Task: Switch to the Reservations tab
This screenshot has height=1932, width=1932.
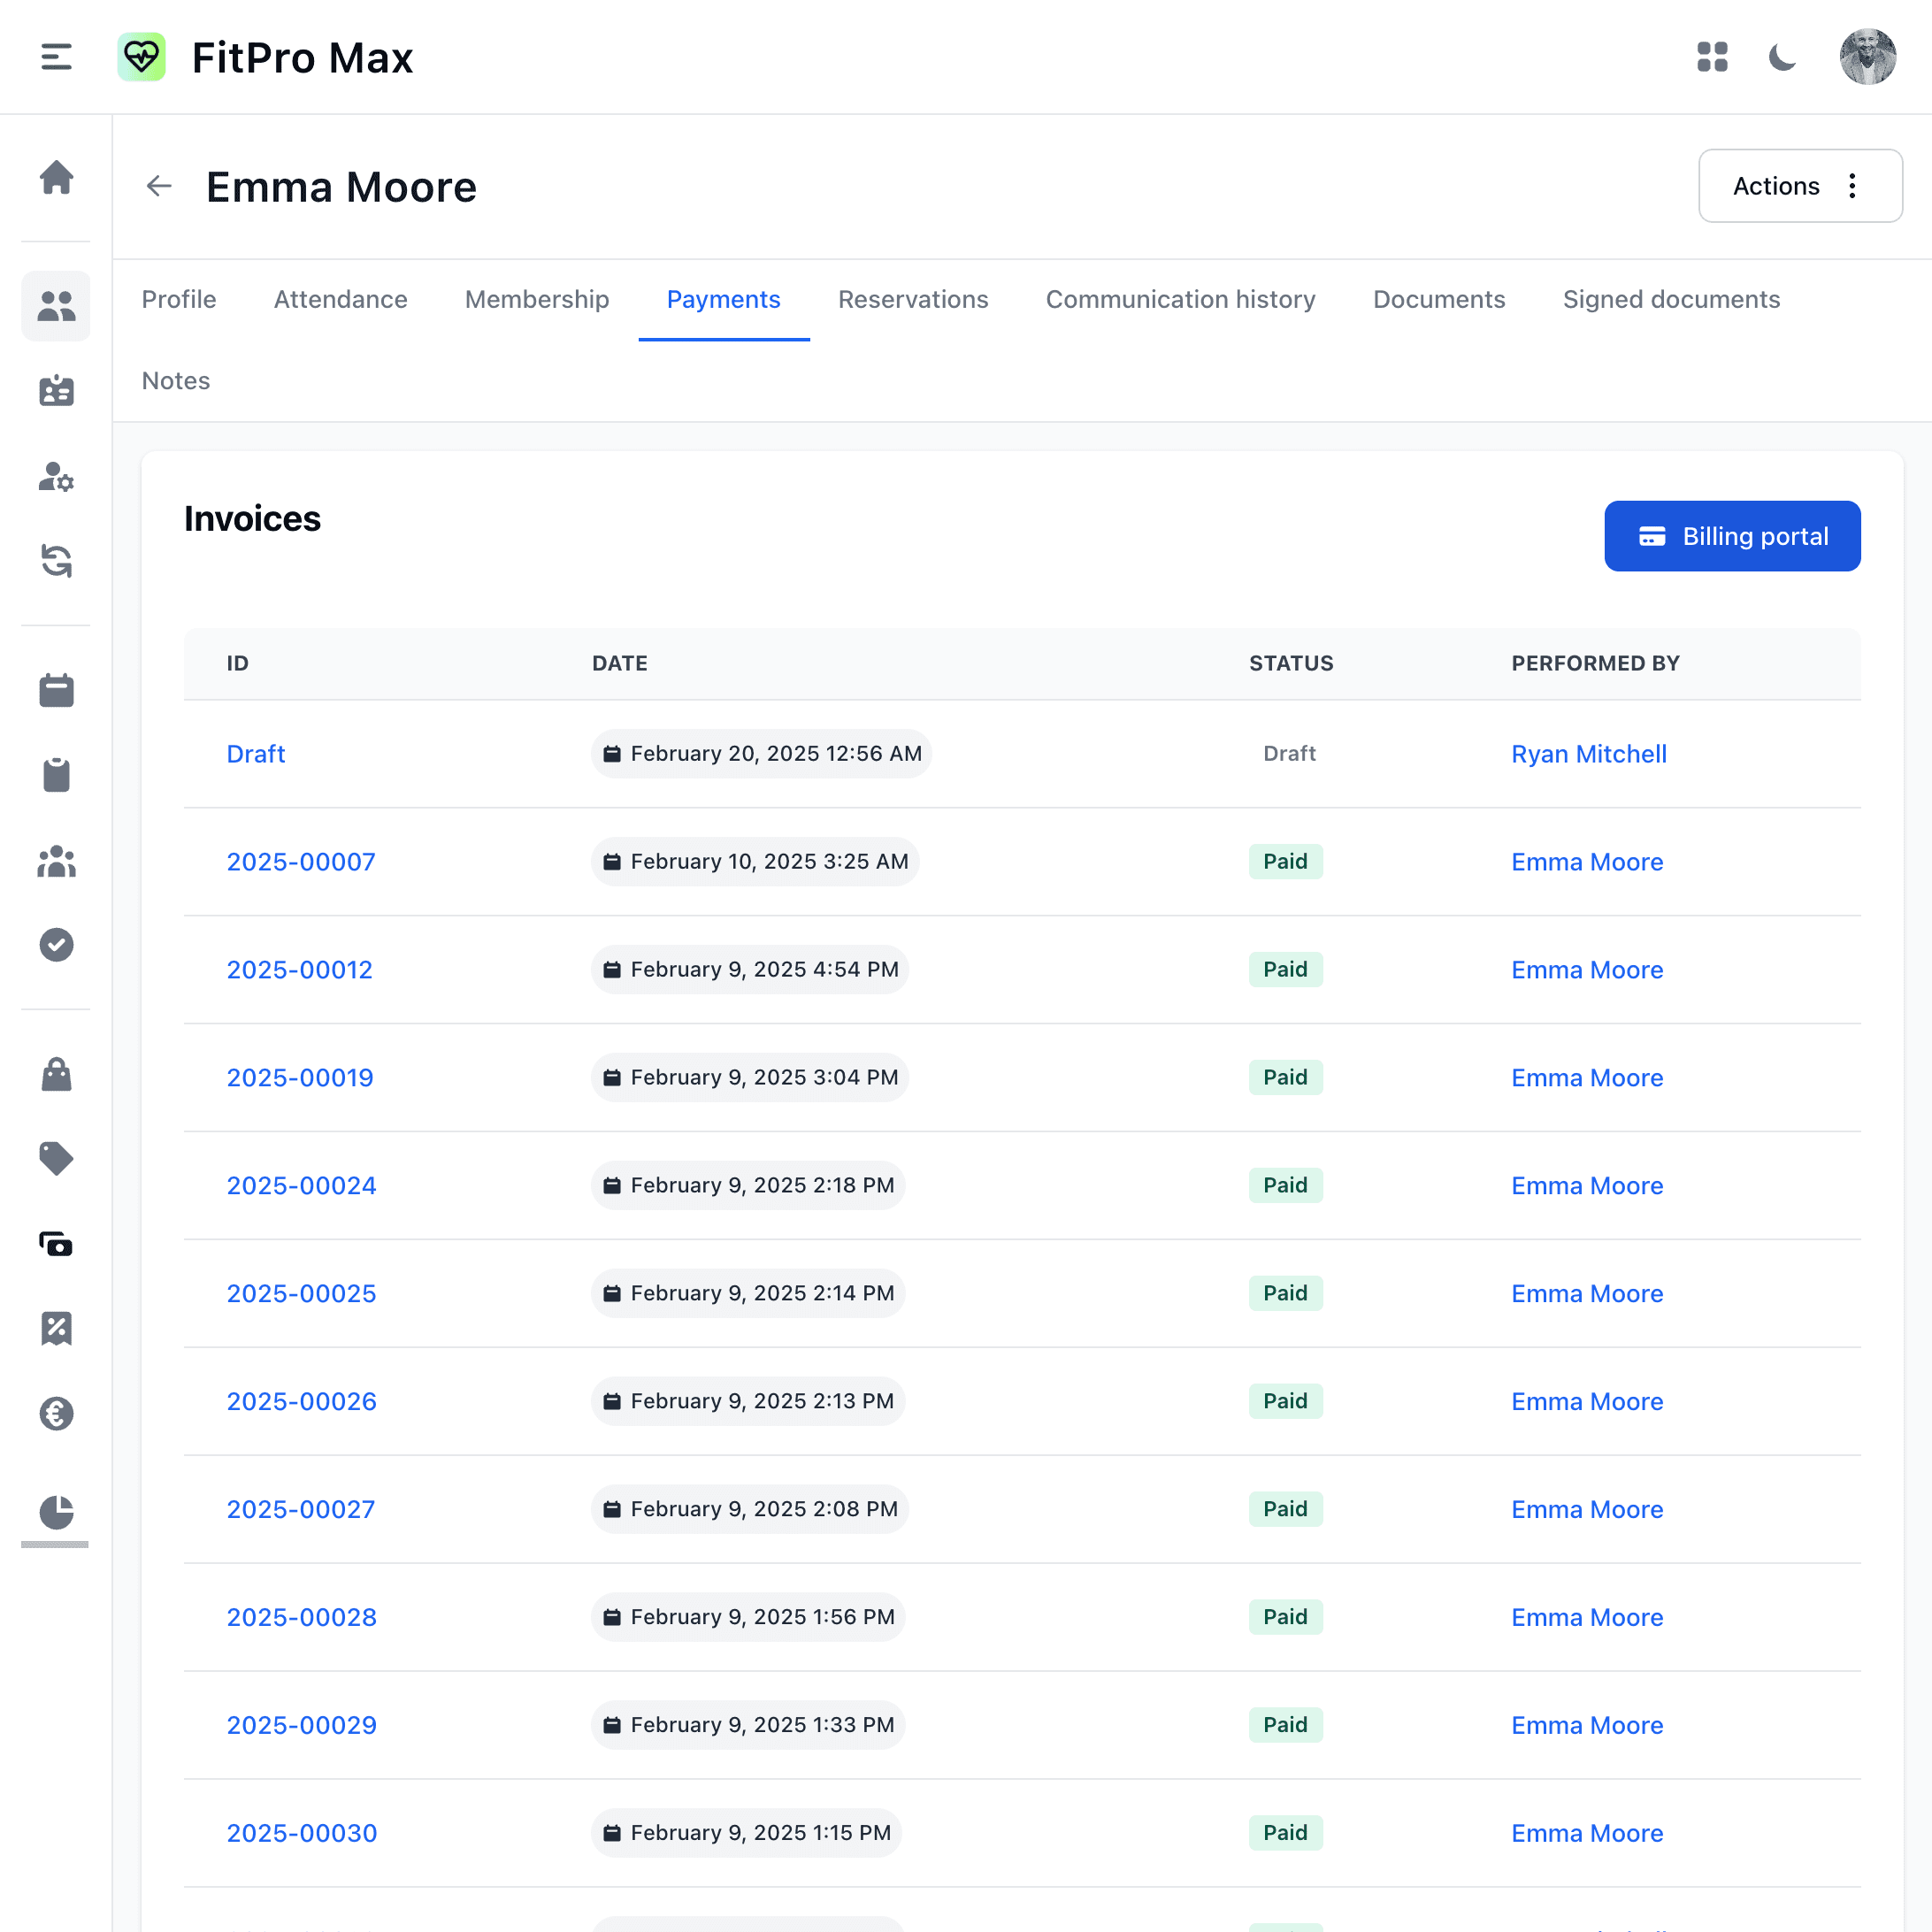Action: pos(913,299)
